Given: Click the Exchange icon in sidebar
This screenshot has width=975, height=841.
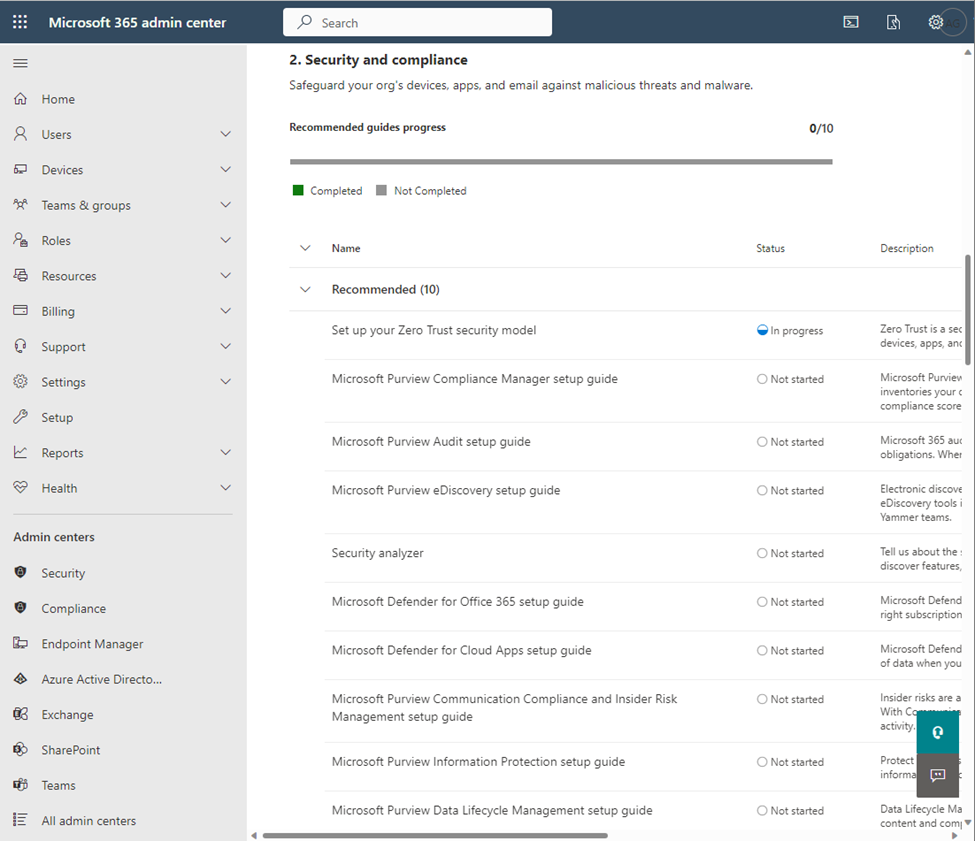Looking at the screenshot, I should (21, 714).
